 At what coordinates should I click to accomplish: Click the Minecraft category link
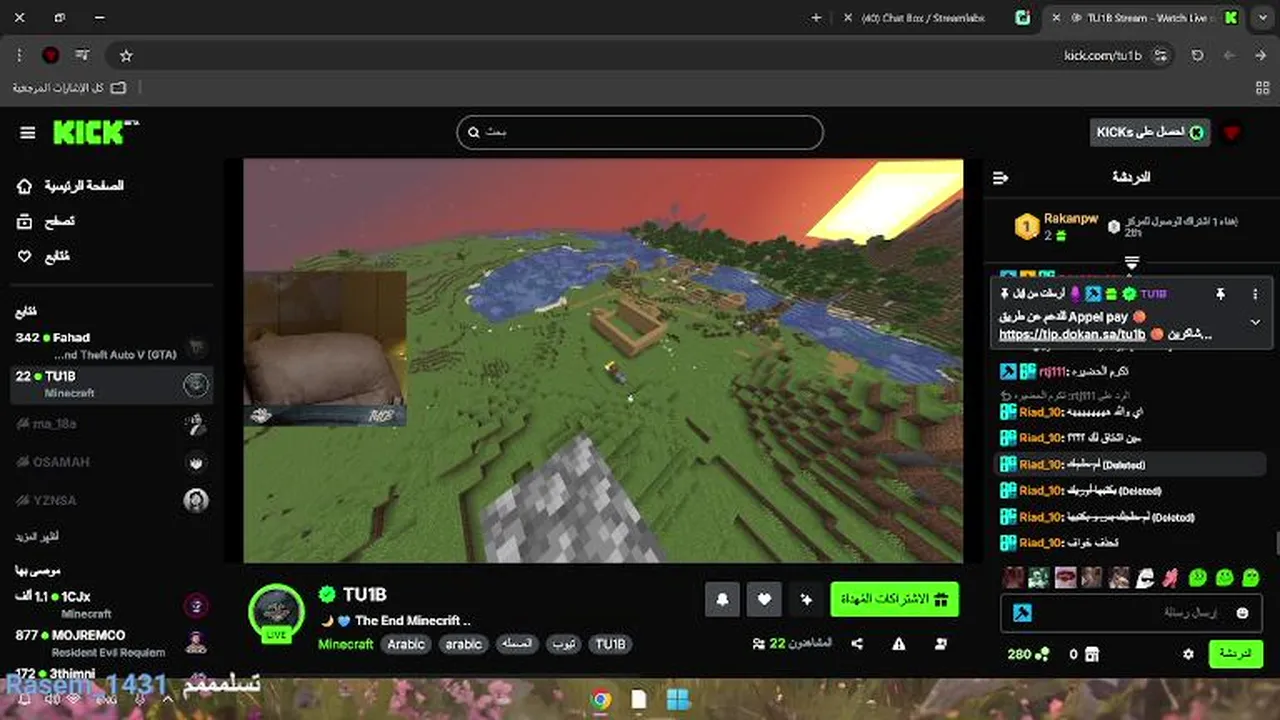345,644
